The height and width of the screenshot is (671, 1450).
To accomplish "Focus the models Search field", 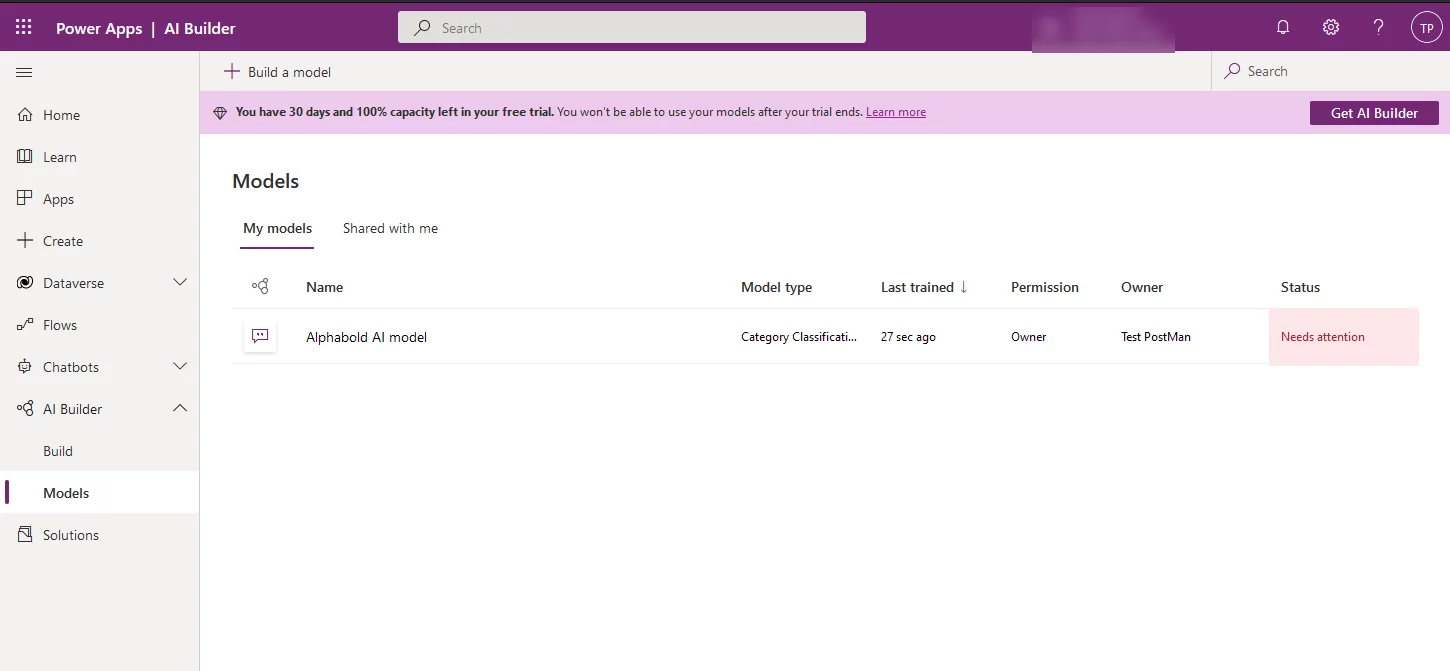I will coord(1331,71).
